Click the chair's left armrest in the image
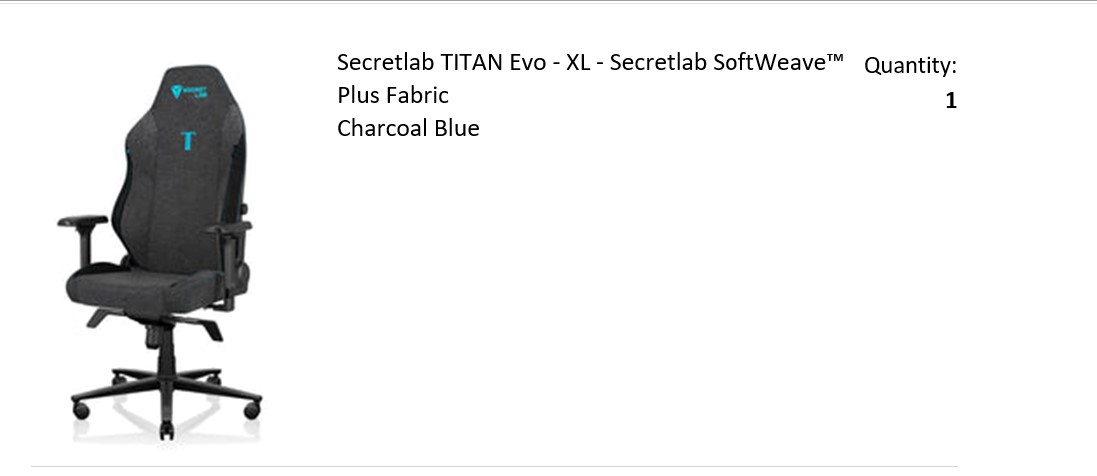The width and height of the screenshot is (1097, 476). (x=82, y=220)
